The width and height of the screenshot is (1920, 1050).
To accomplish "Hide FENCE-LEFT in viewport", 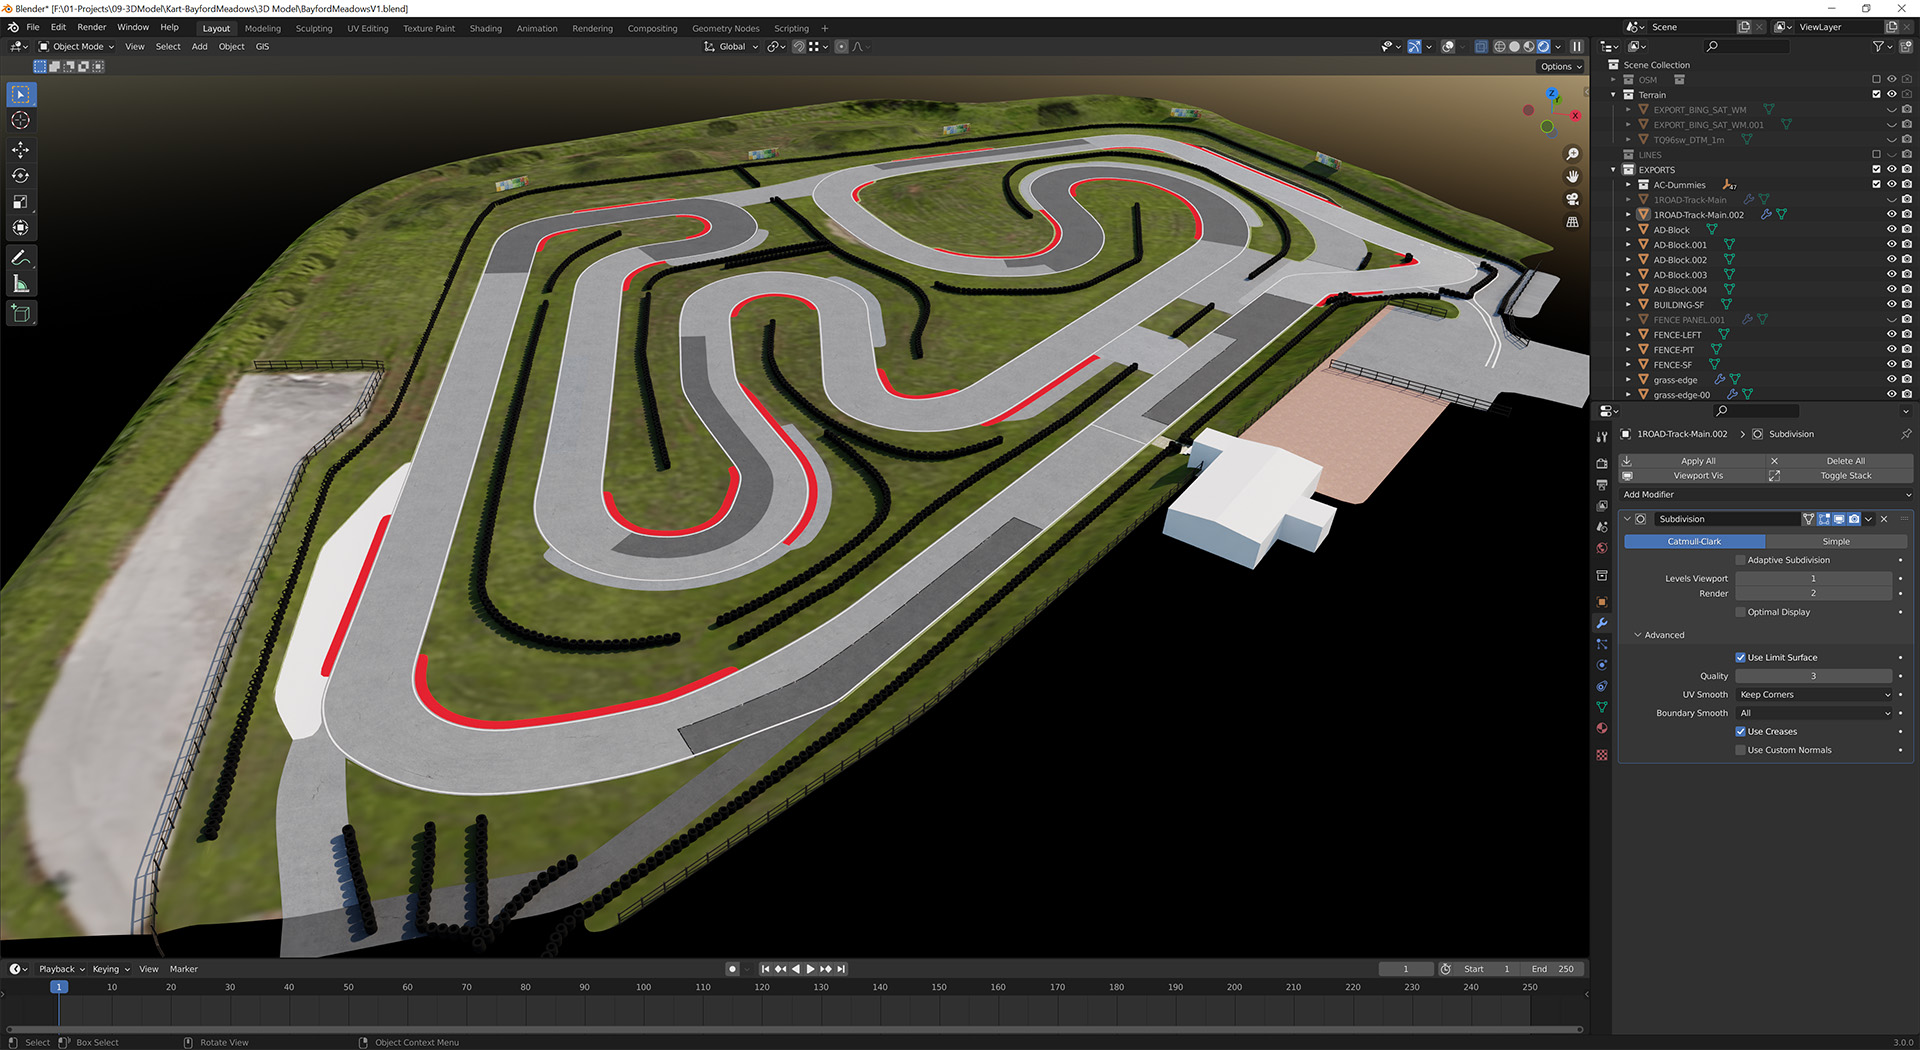I will (x=1891, y=335).
